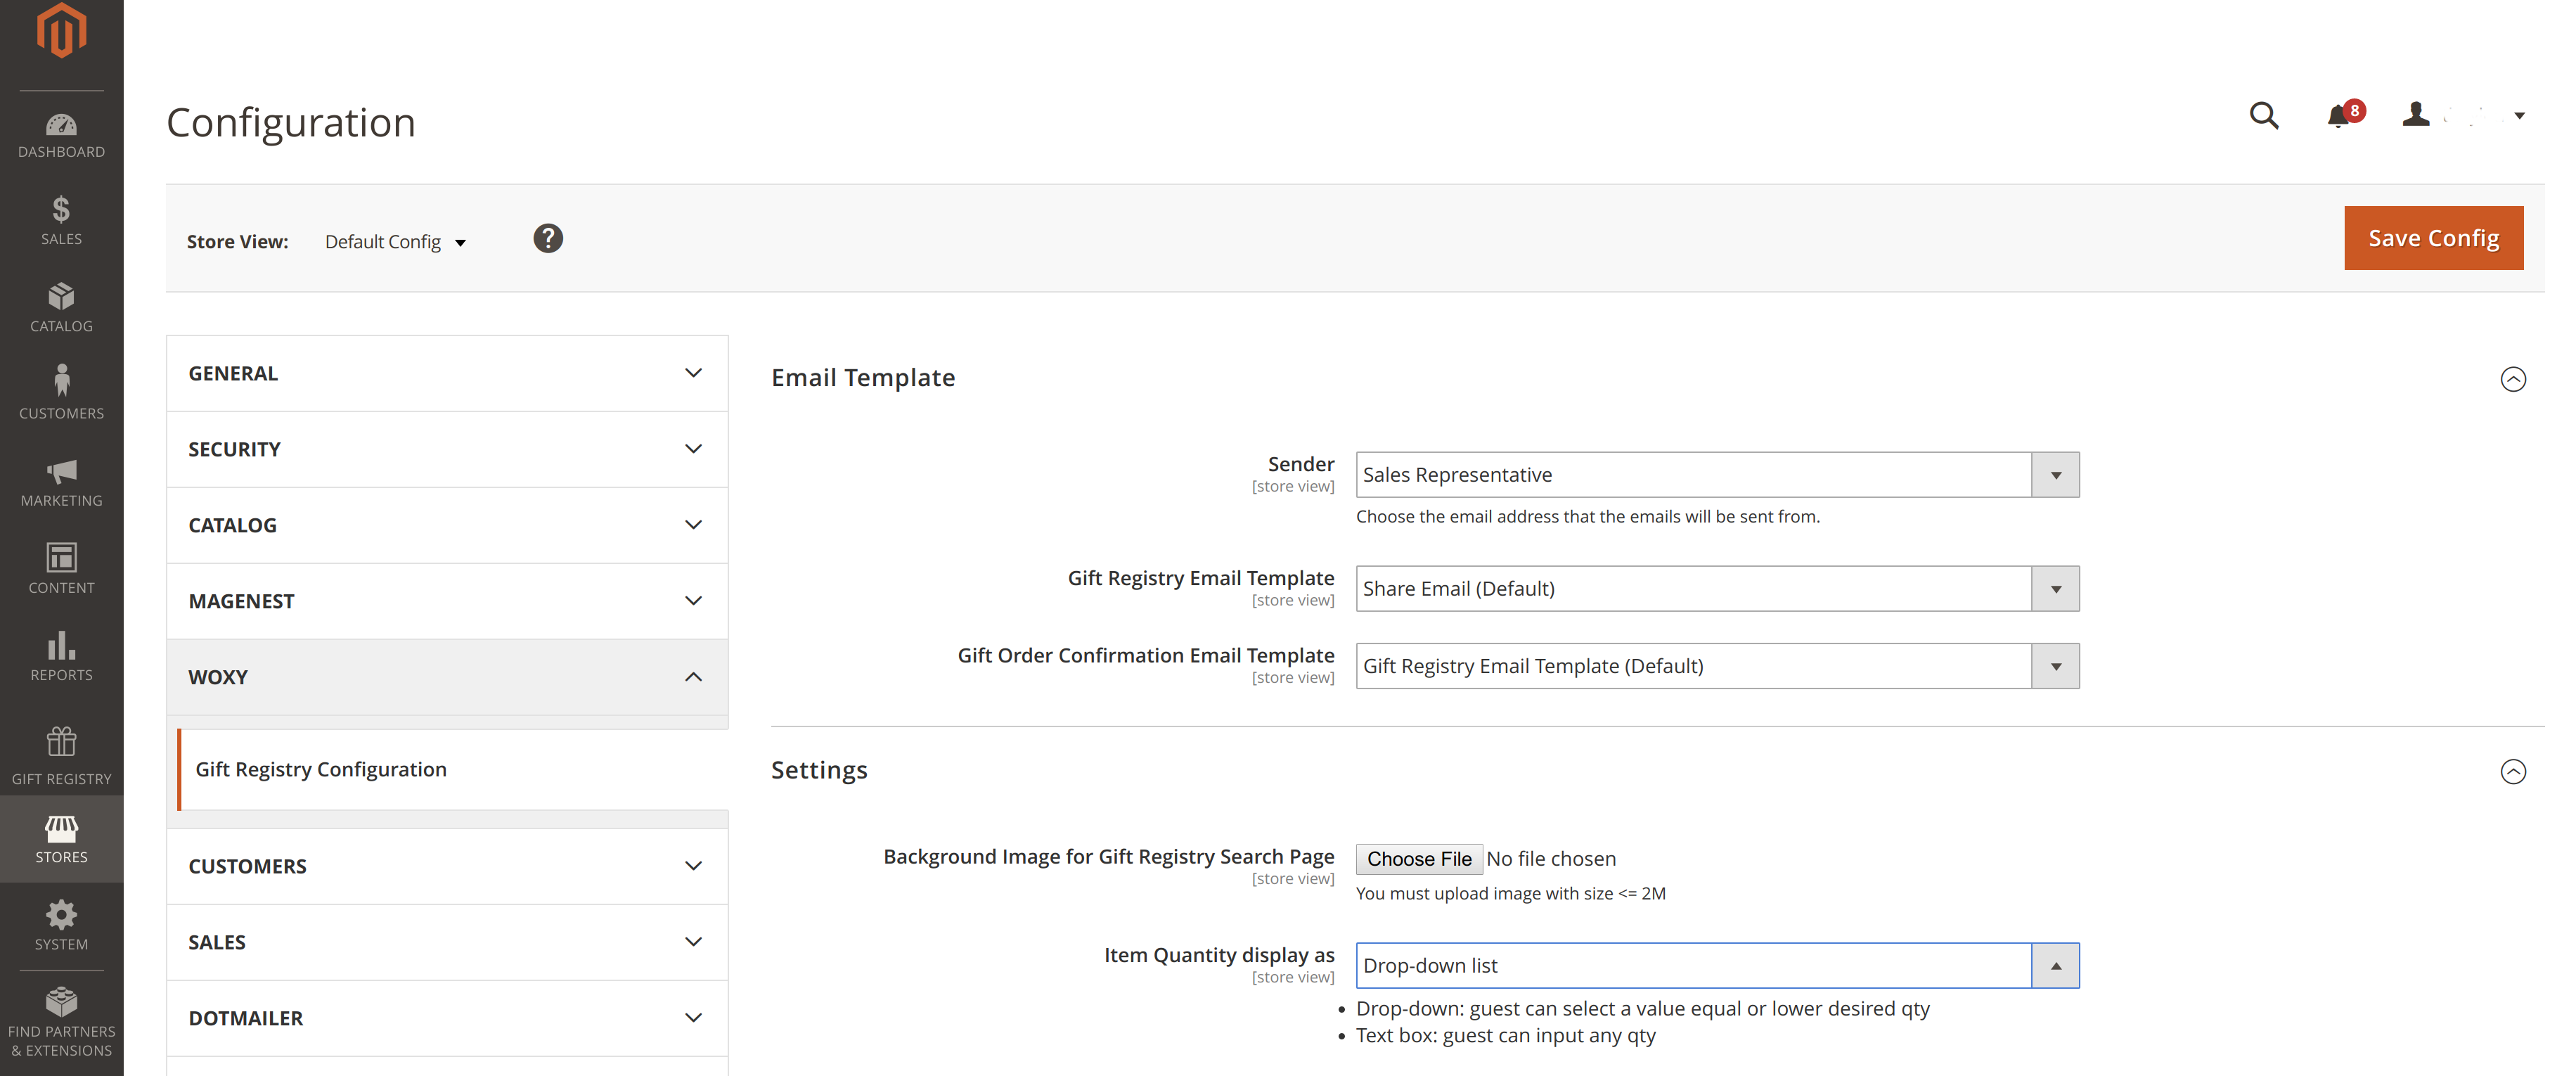The image size is (2576, 1076).
Task: Click the search magnifier icon
Action: [x=2263, y=116]
